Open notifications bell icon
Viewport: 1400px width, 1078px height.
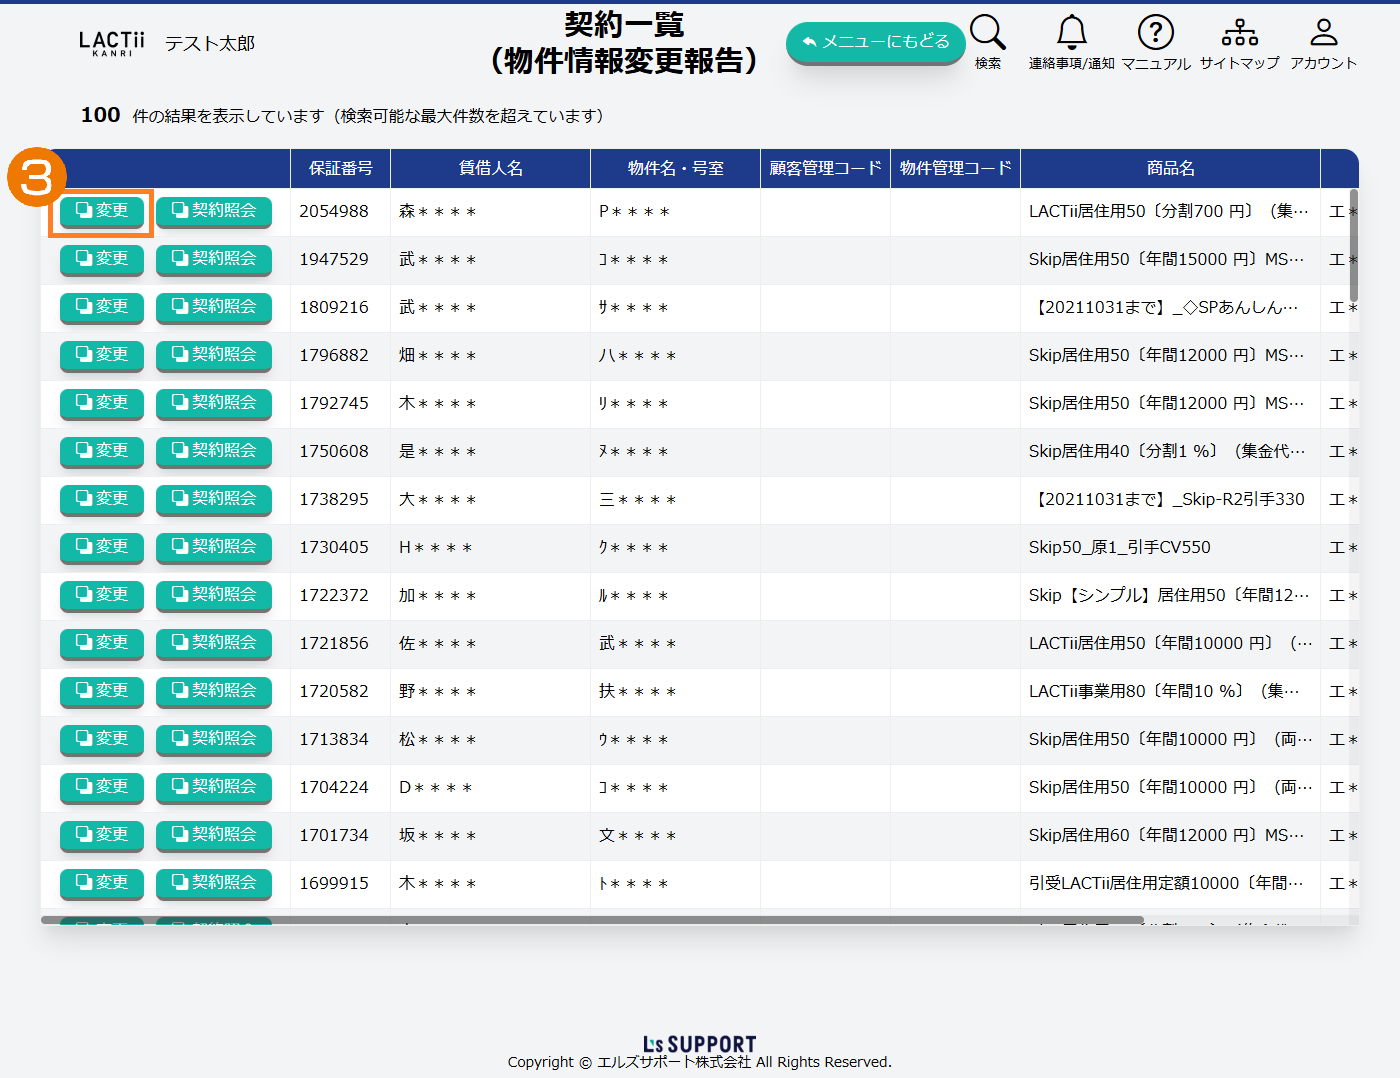tap(1071, 33)
